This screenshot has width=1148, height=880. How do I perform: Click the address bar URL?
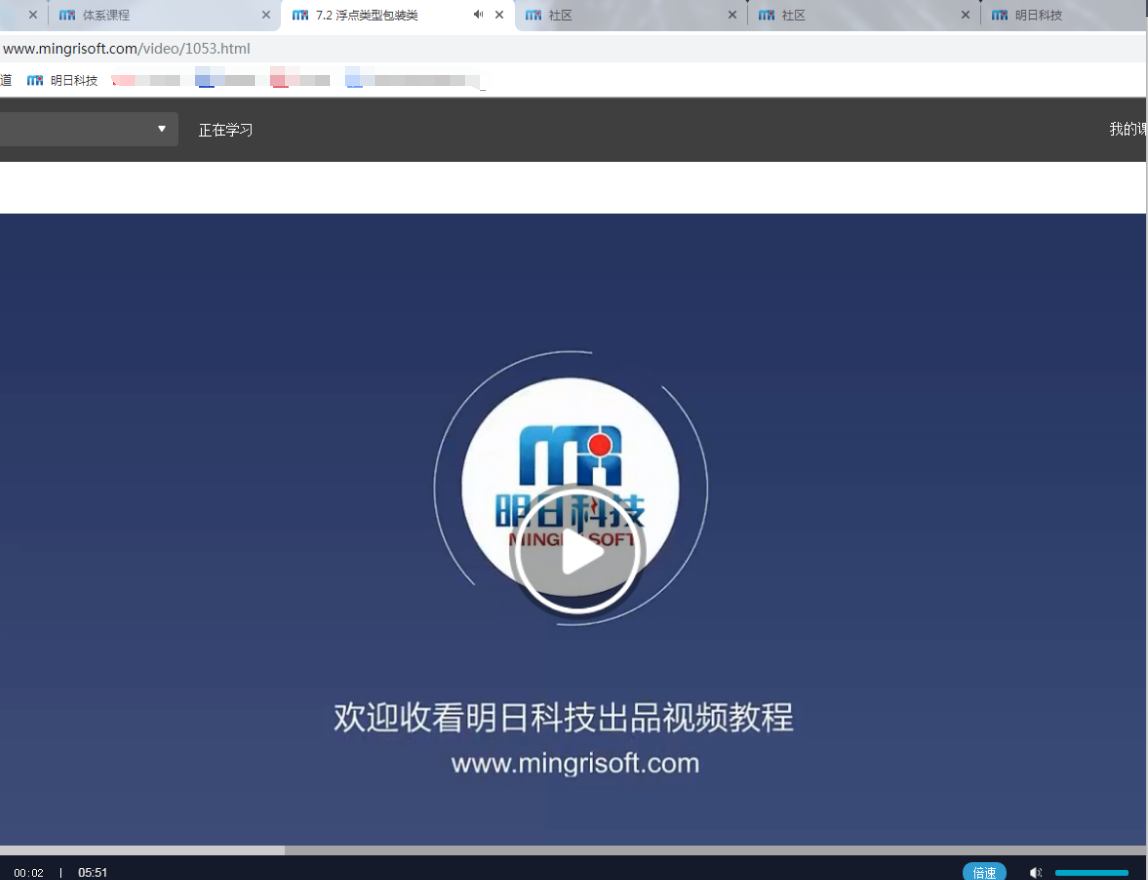[127, 48]
